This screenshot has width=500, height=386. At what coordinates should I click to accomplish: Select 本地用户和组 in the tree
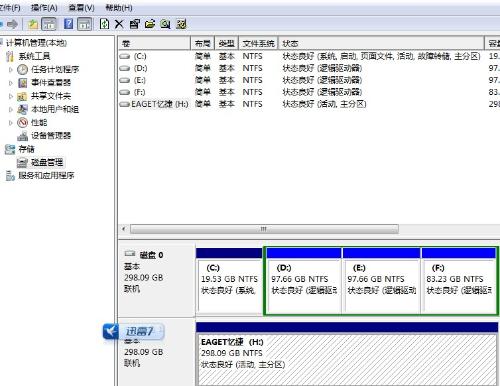(55, 109)
